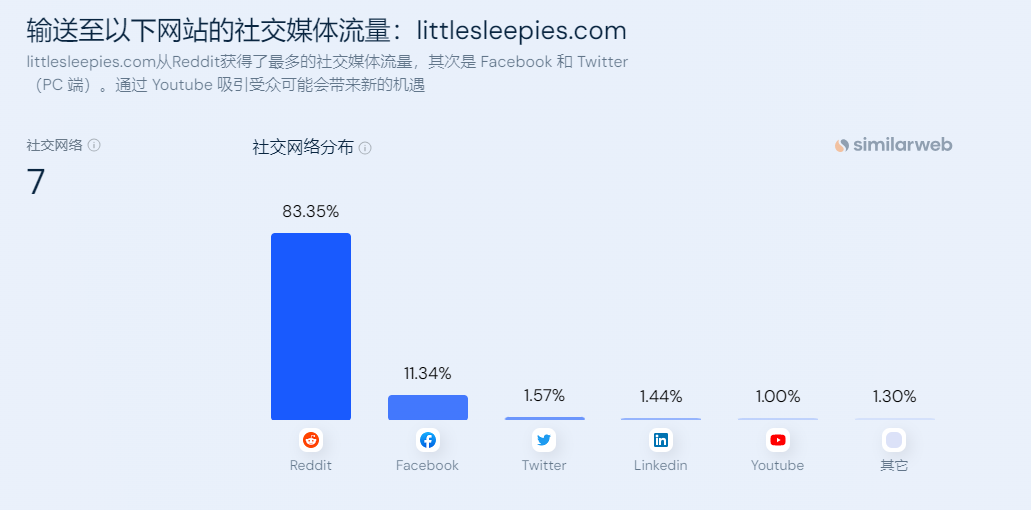Click the Twitter bird icon
This screenshot has height=510, width=1031.
(x=544, y=440)
